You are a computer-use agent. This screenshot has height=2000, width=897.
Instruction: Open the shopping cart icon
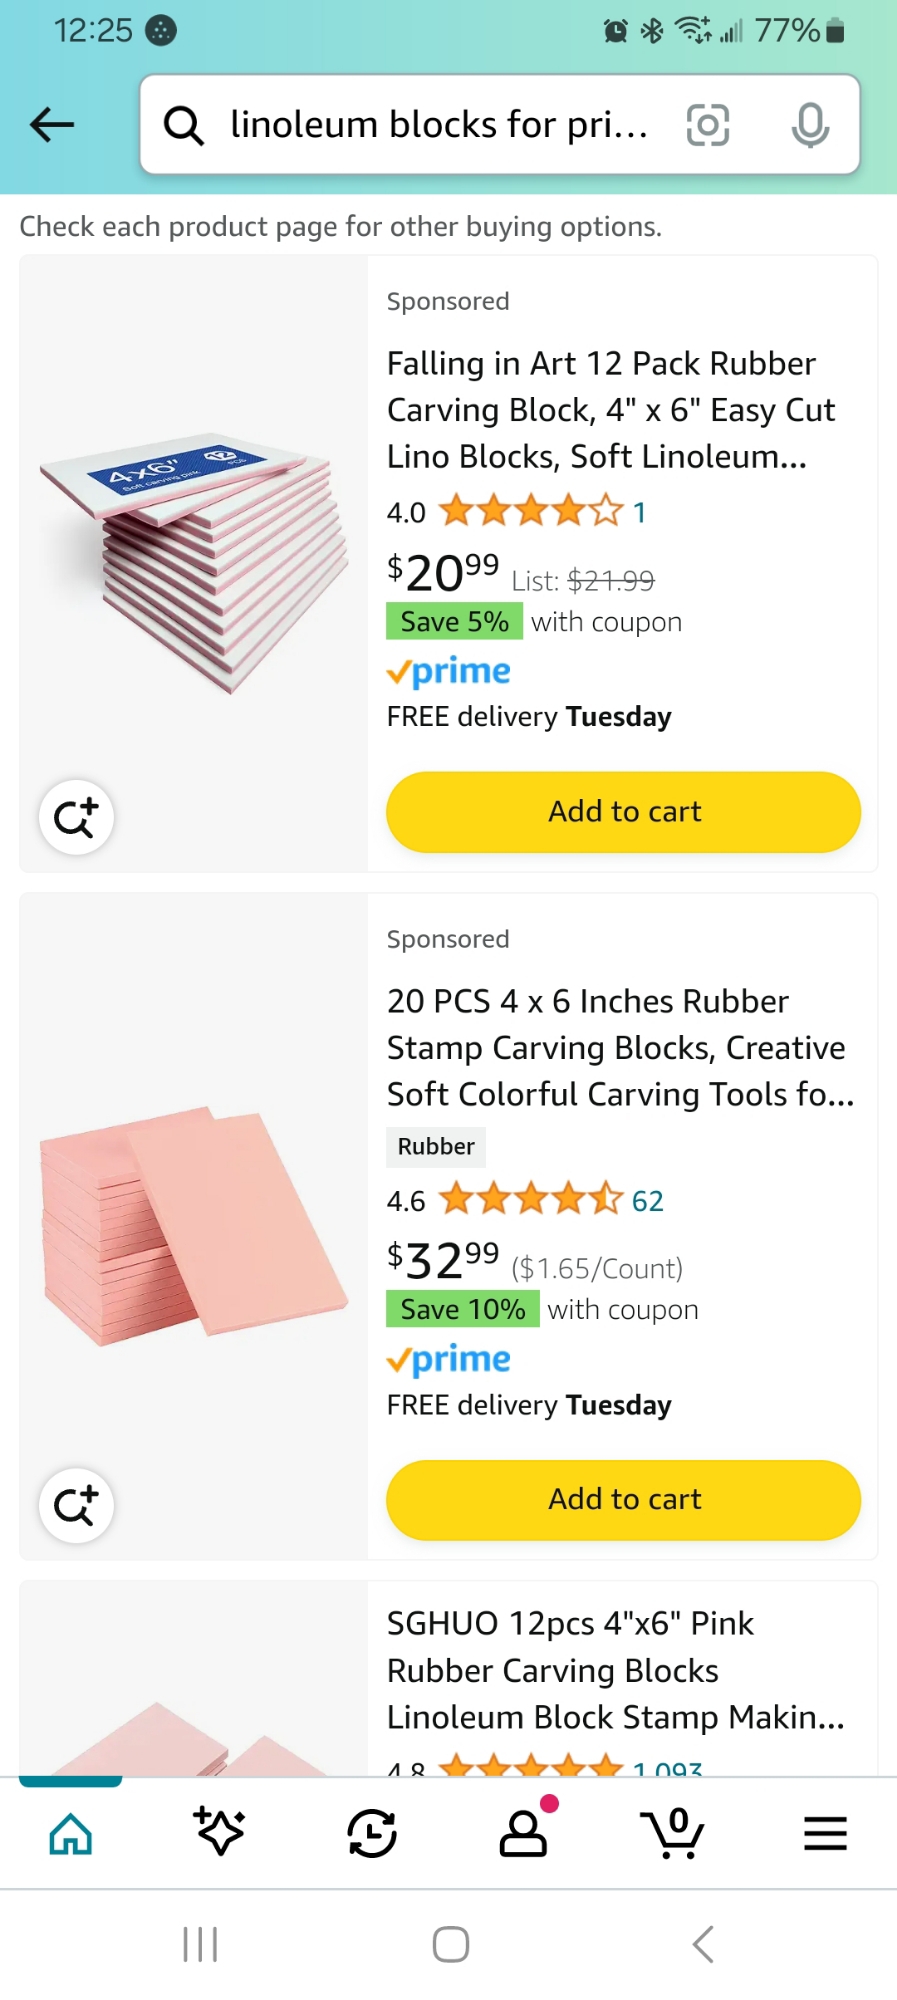[x=673, y=1834]
